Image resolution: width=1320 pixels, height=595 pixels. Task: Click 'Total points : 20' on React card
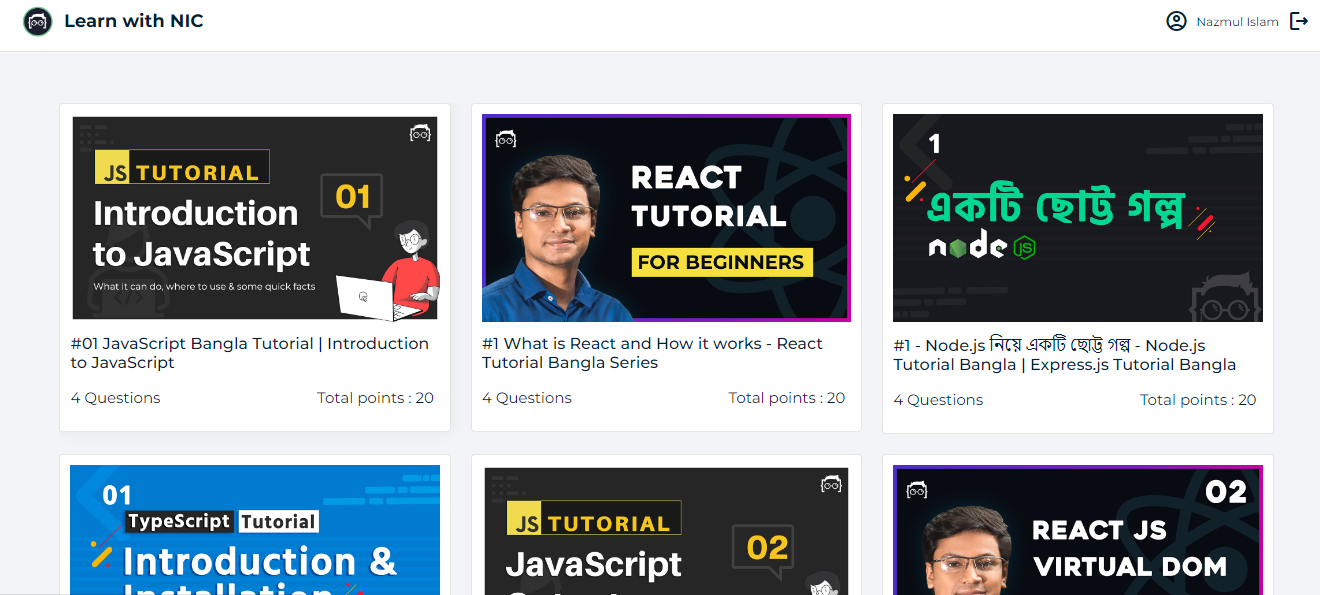coord(787,398)
